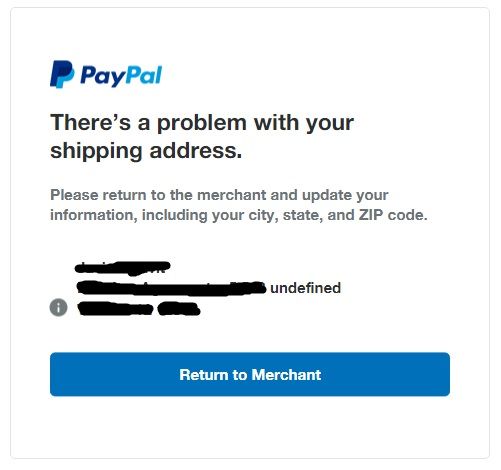This screenshot has width=501, height=470.
Task: Click the Return to Merchant button
Action: (x=250, y=374)
